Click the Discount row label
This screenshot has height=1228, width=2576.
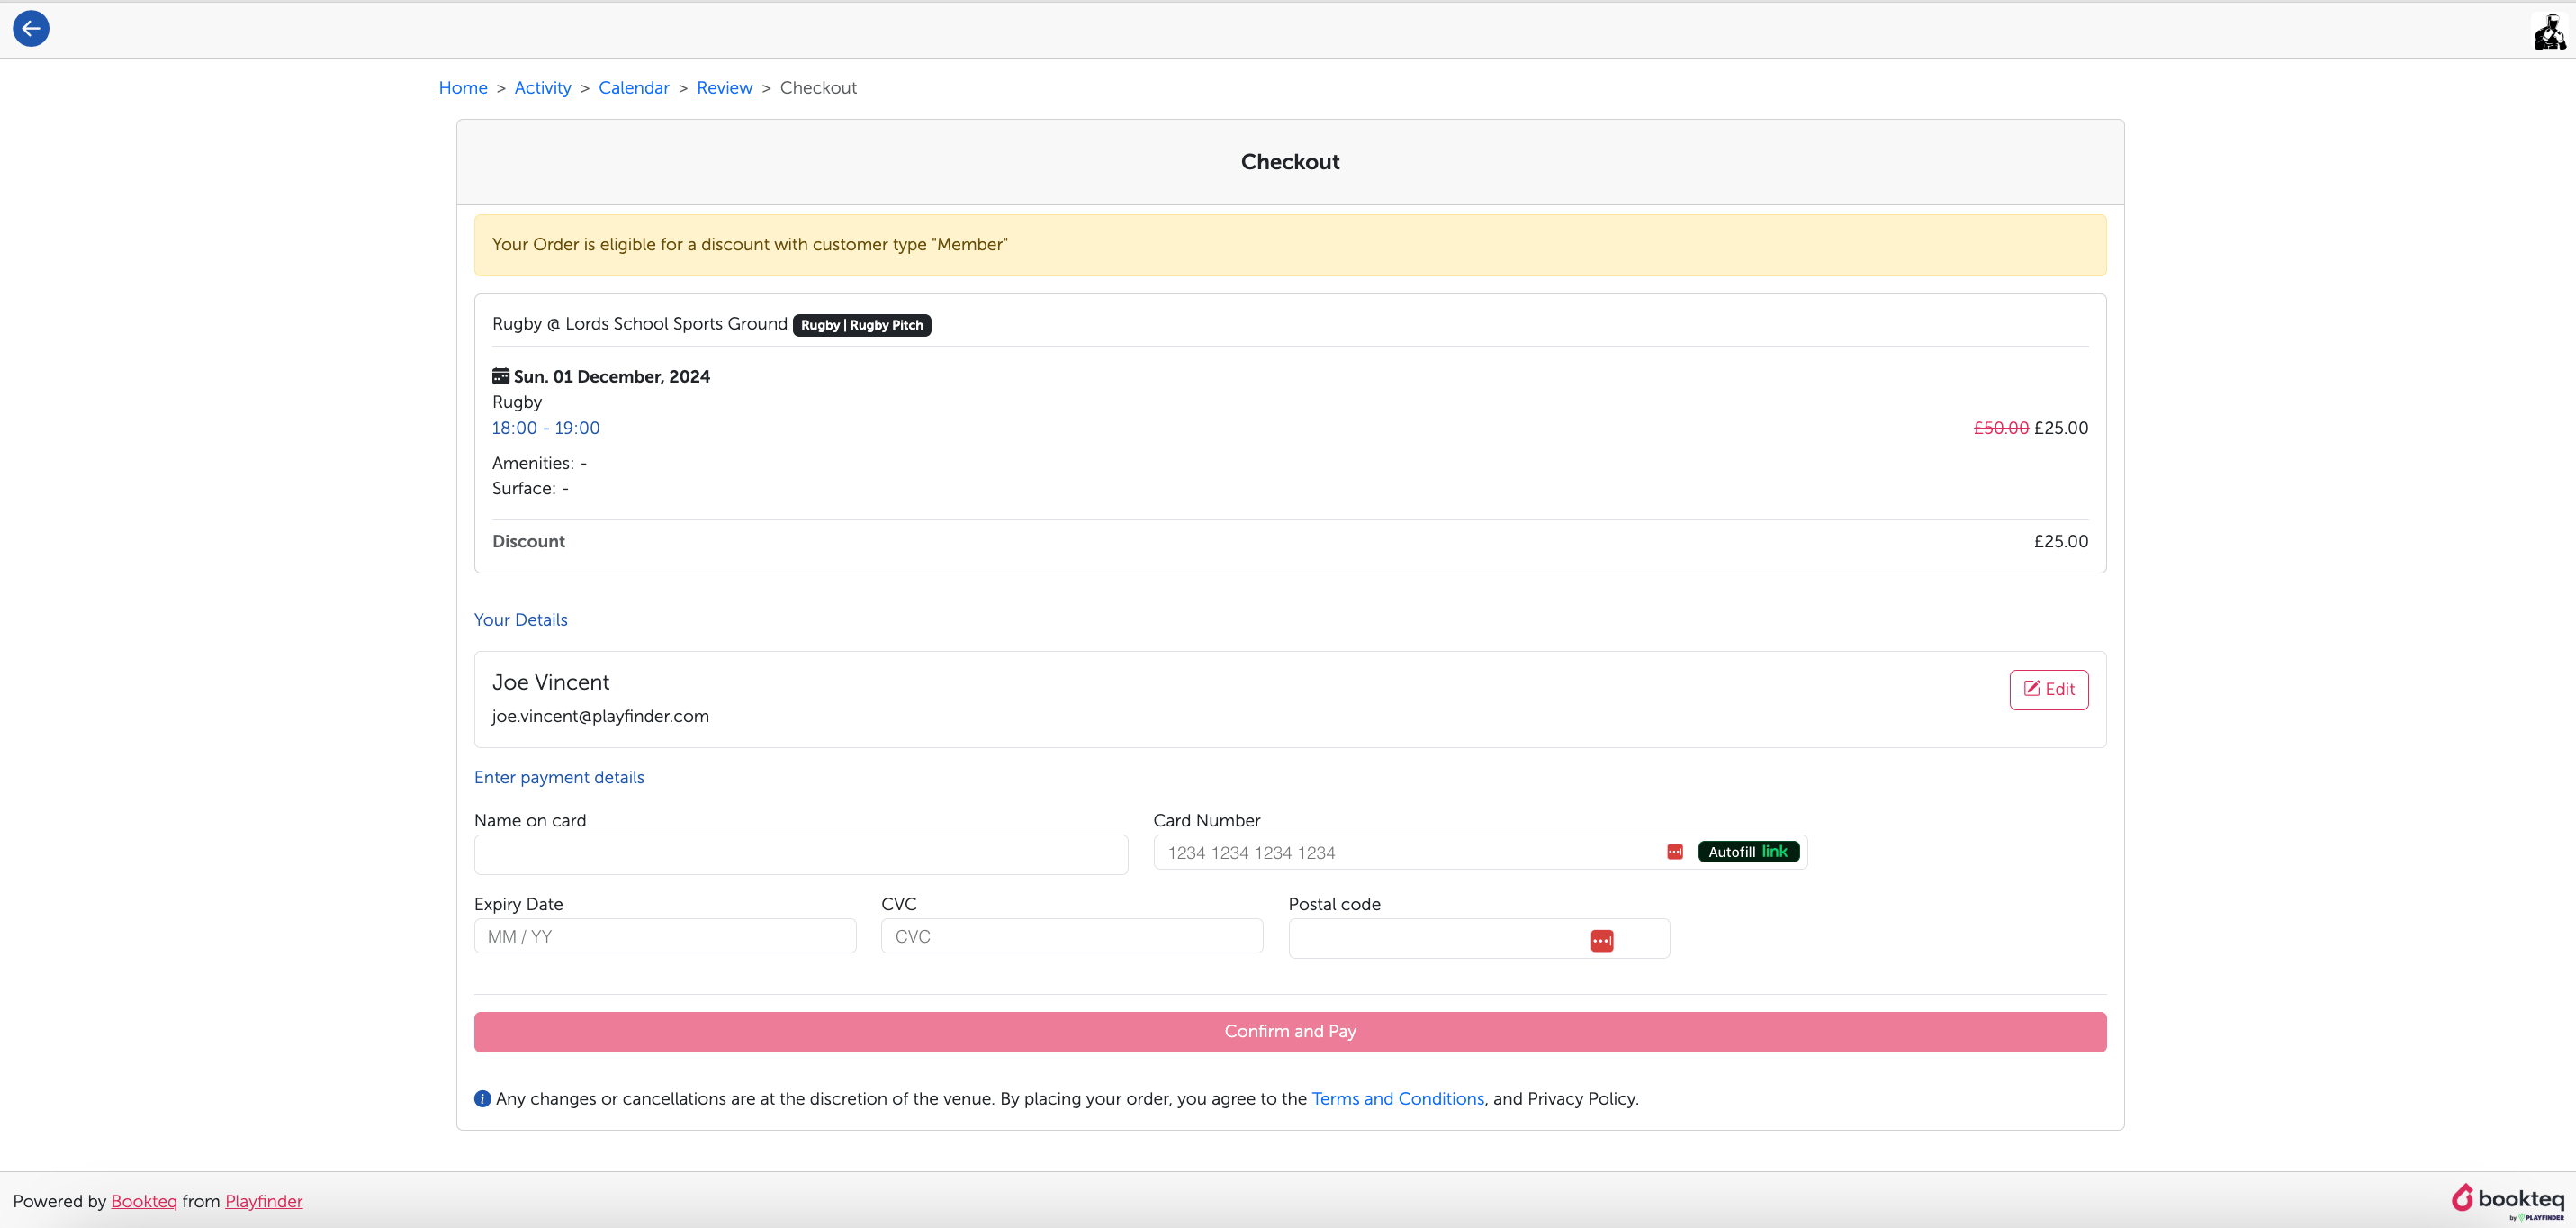[x=529, y=542]
